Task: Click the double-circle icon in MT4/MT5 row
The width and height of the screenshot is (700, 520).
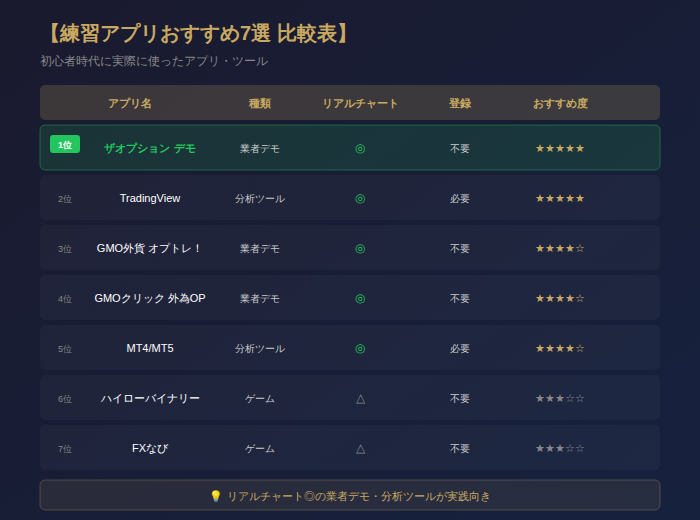Action: 360,348
